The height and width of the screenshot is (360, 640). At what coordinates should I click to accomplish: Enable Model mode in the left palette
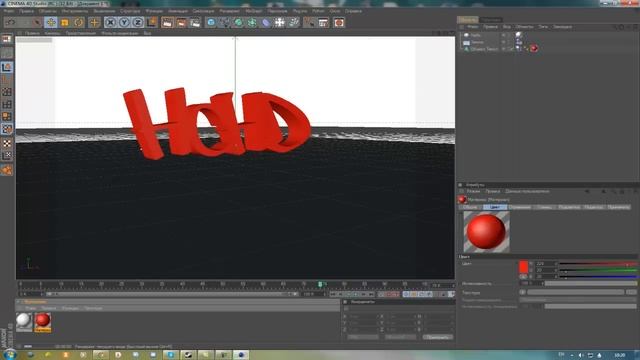pos(7,67)
